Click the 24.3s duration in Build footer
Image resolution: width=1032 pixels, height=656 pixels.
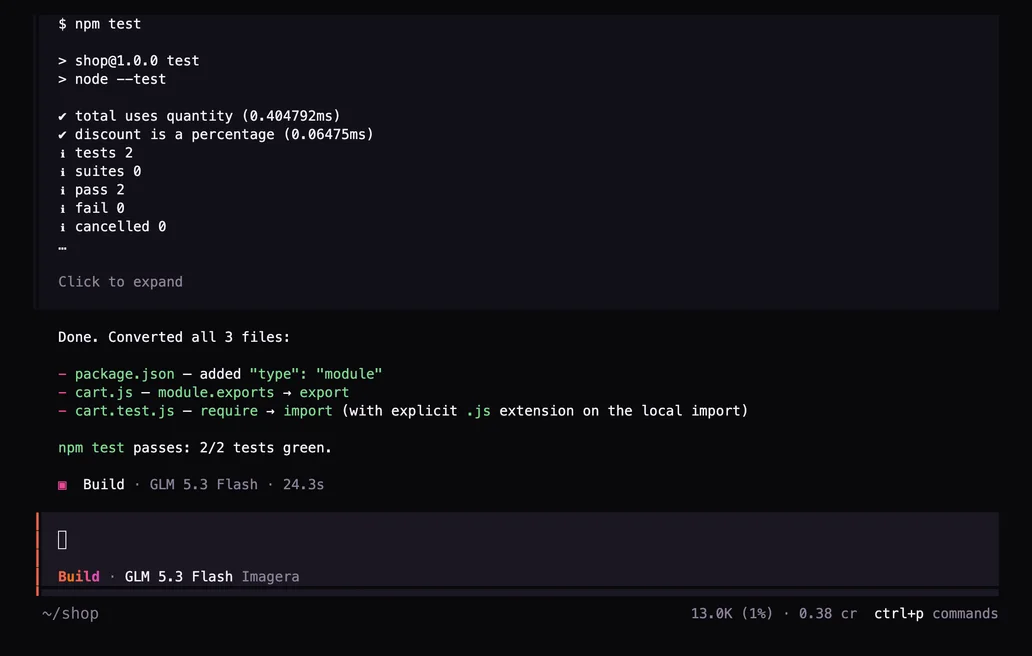coord(303,484)
